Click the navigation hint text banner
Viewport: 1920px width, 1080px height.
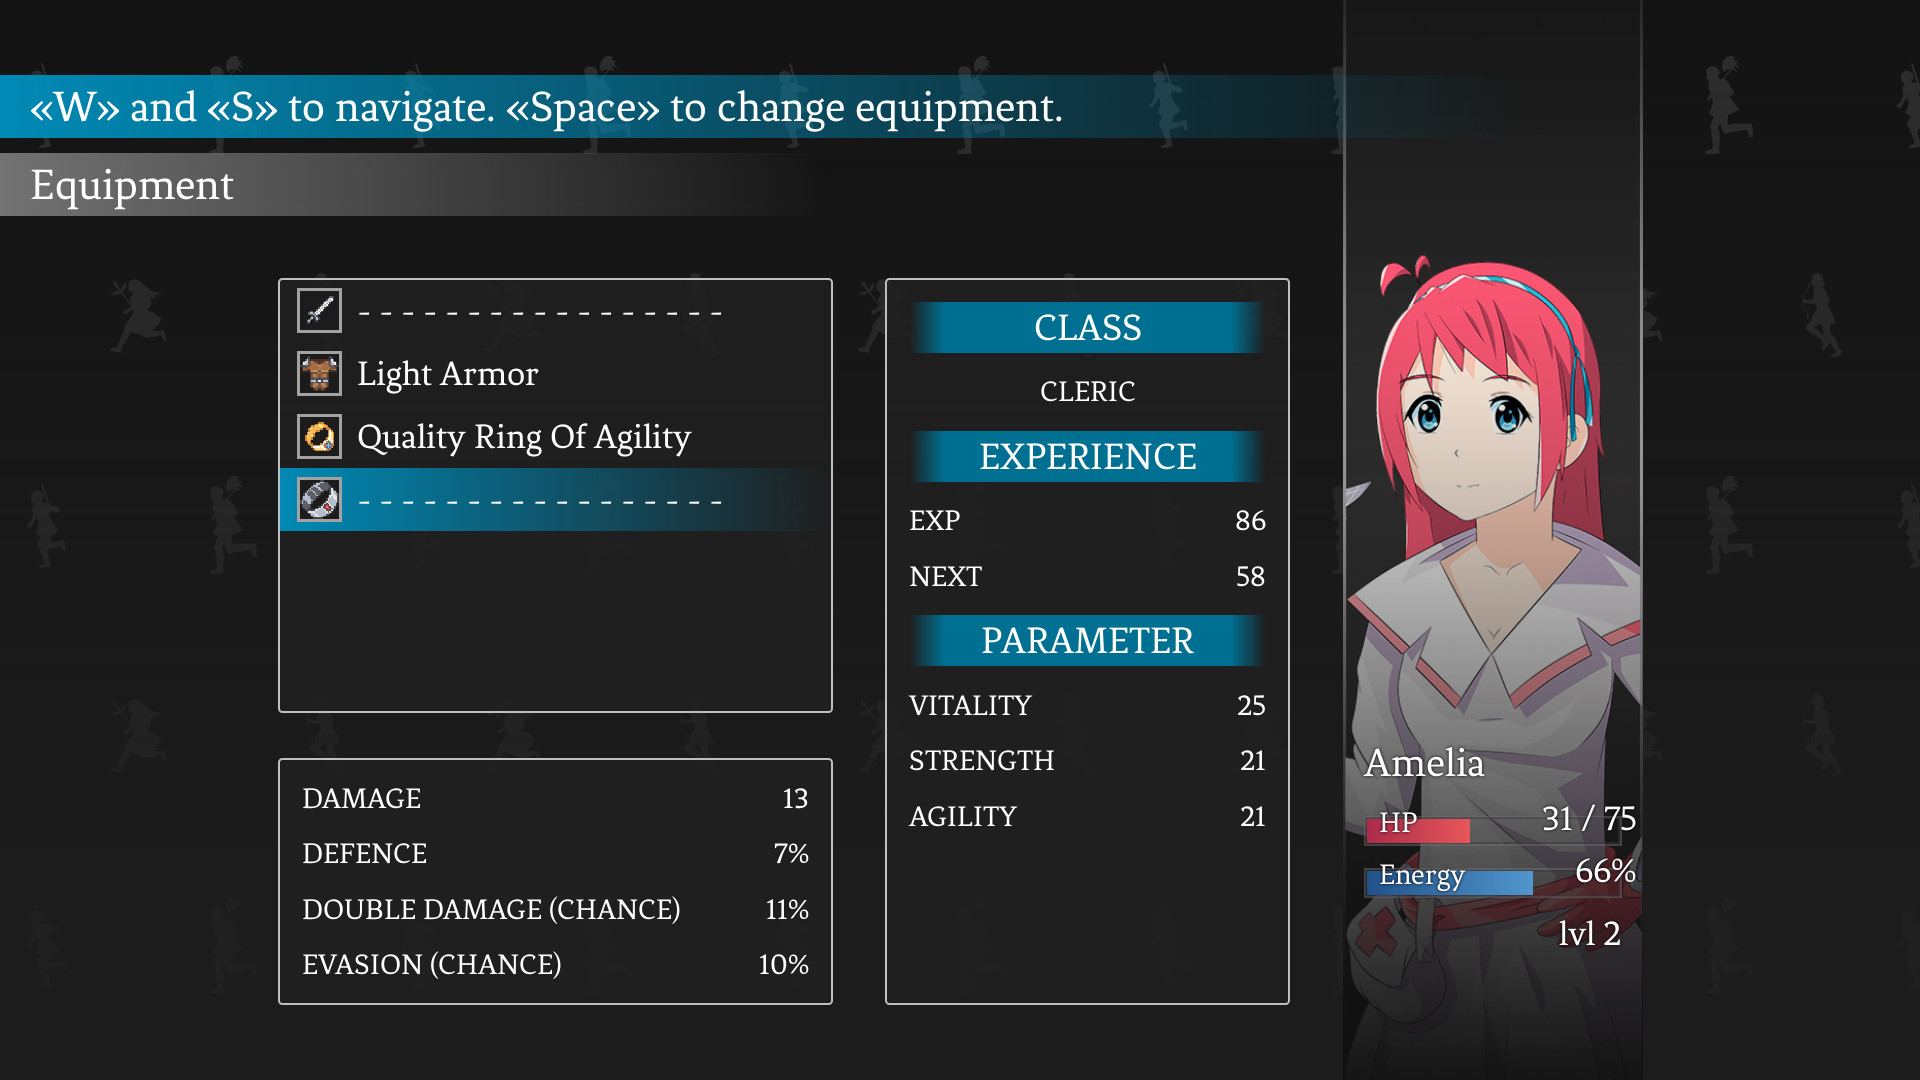click(x=546, y=107)
